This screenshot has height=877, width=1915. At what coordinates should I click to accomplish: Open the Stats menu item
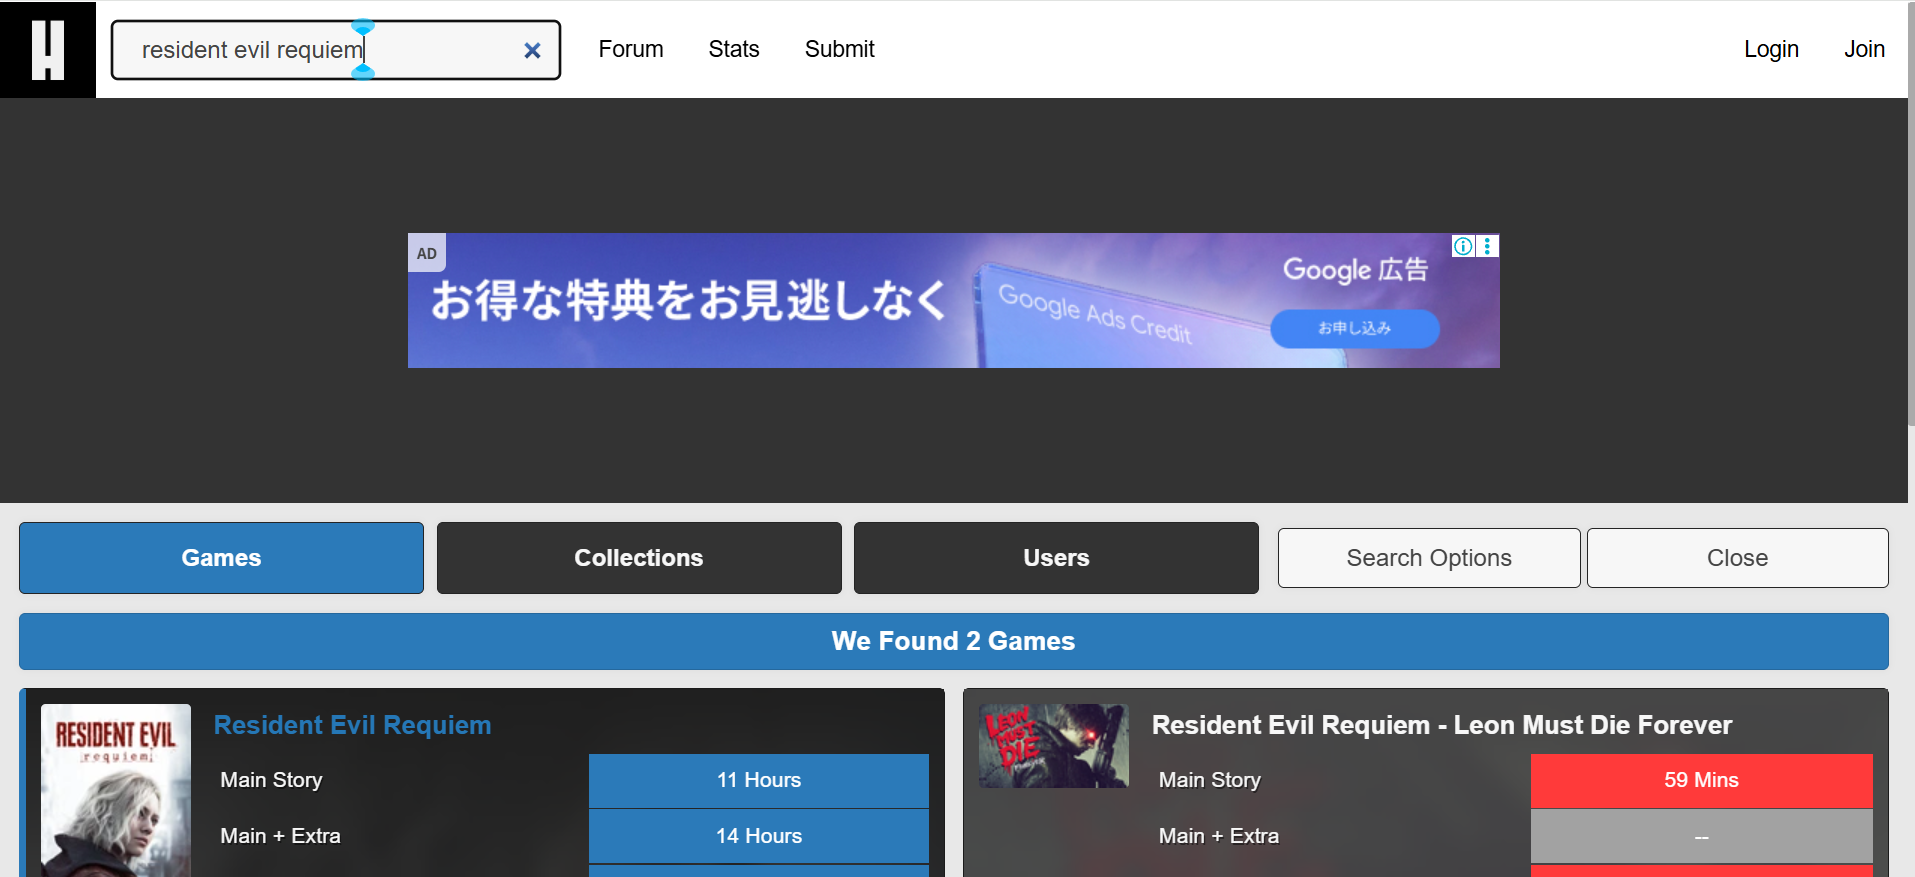click(734, 49)
